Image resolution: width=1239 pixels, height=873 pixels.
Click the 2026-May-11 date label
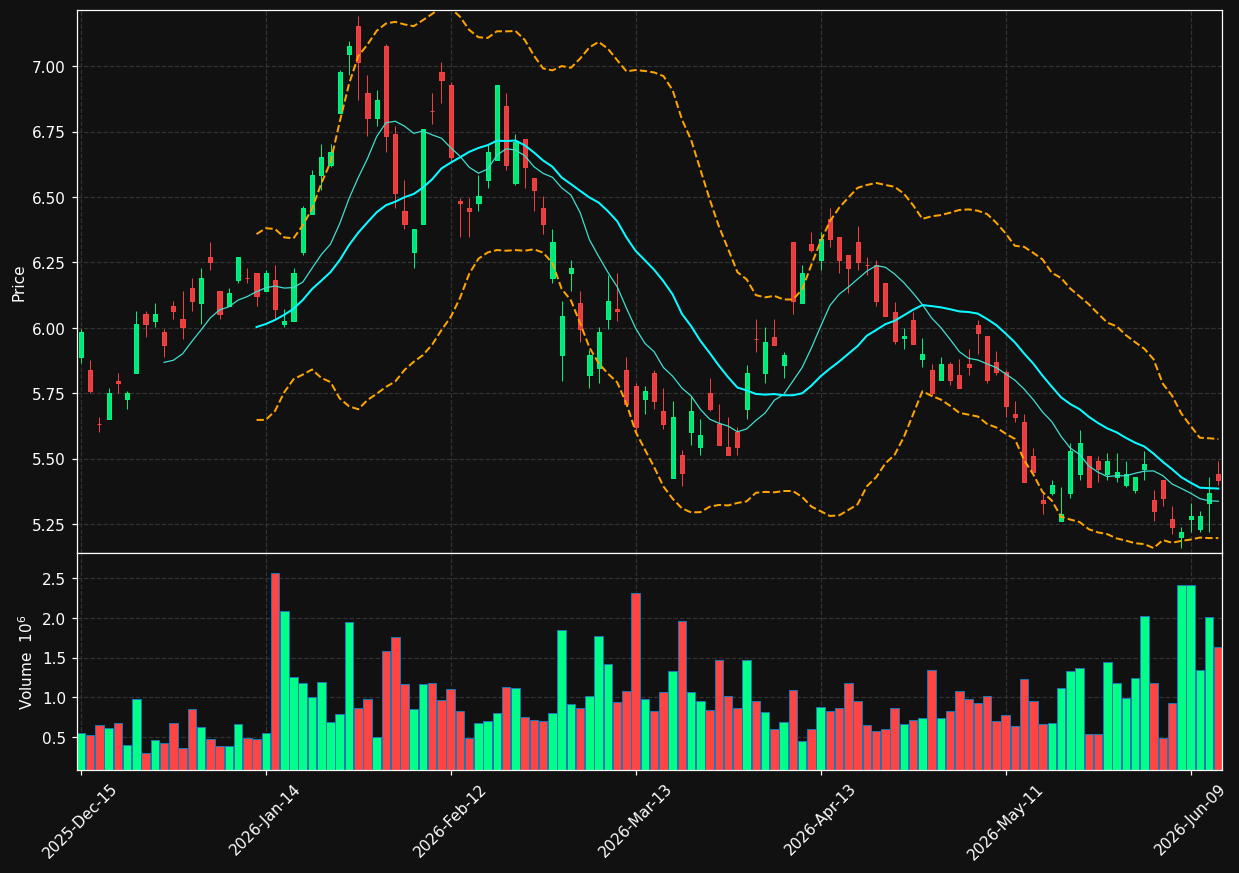tap(1004, 821)
